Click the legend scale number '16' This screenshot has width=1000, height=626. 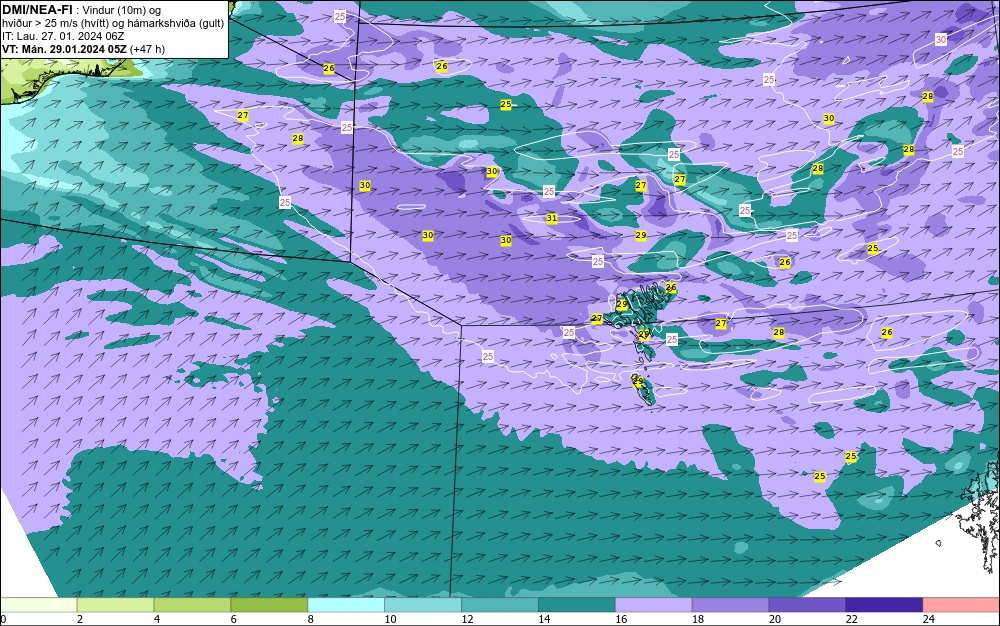click(621, 619)
